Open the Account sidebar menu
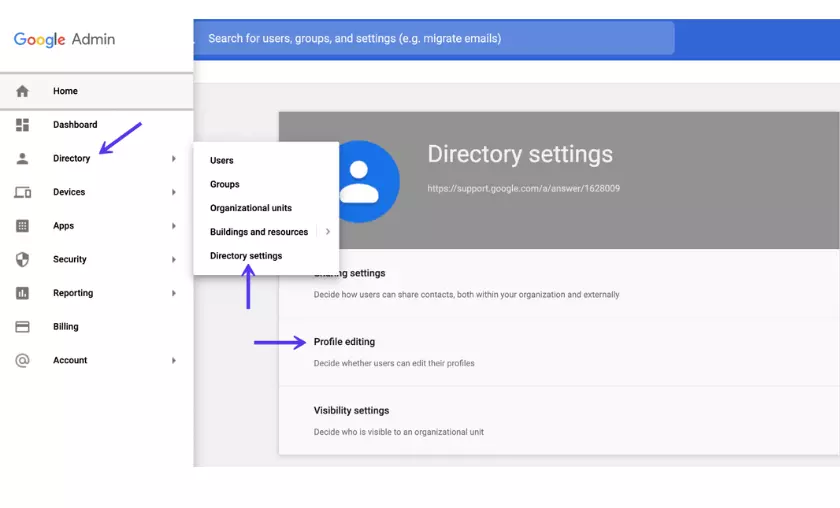The width and height of the screenshot is (840, 508). coord(96,361)
